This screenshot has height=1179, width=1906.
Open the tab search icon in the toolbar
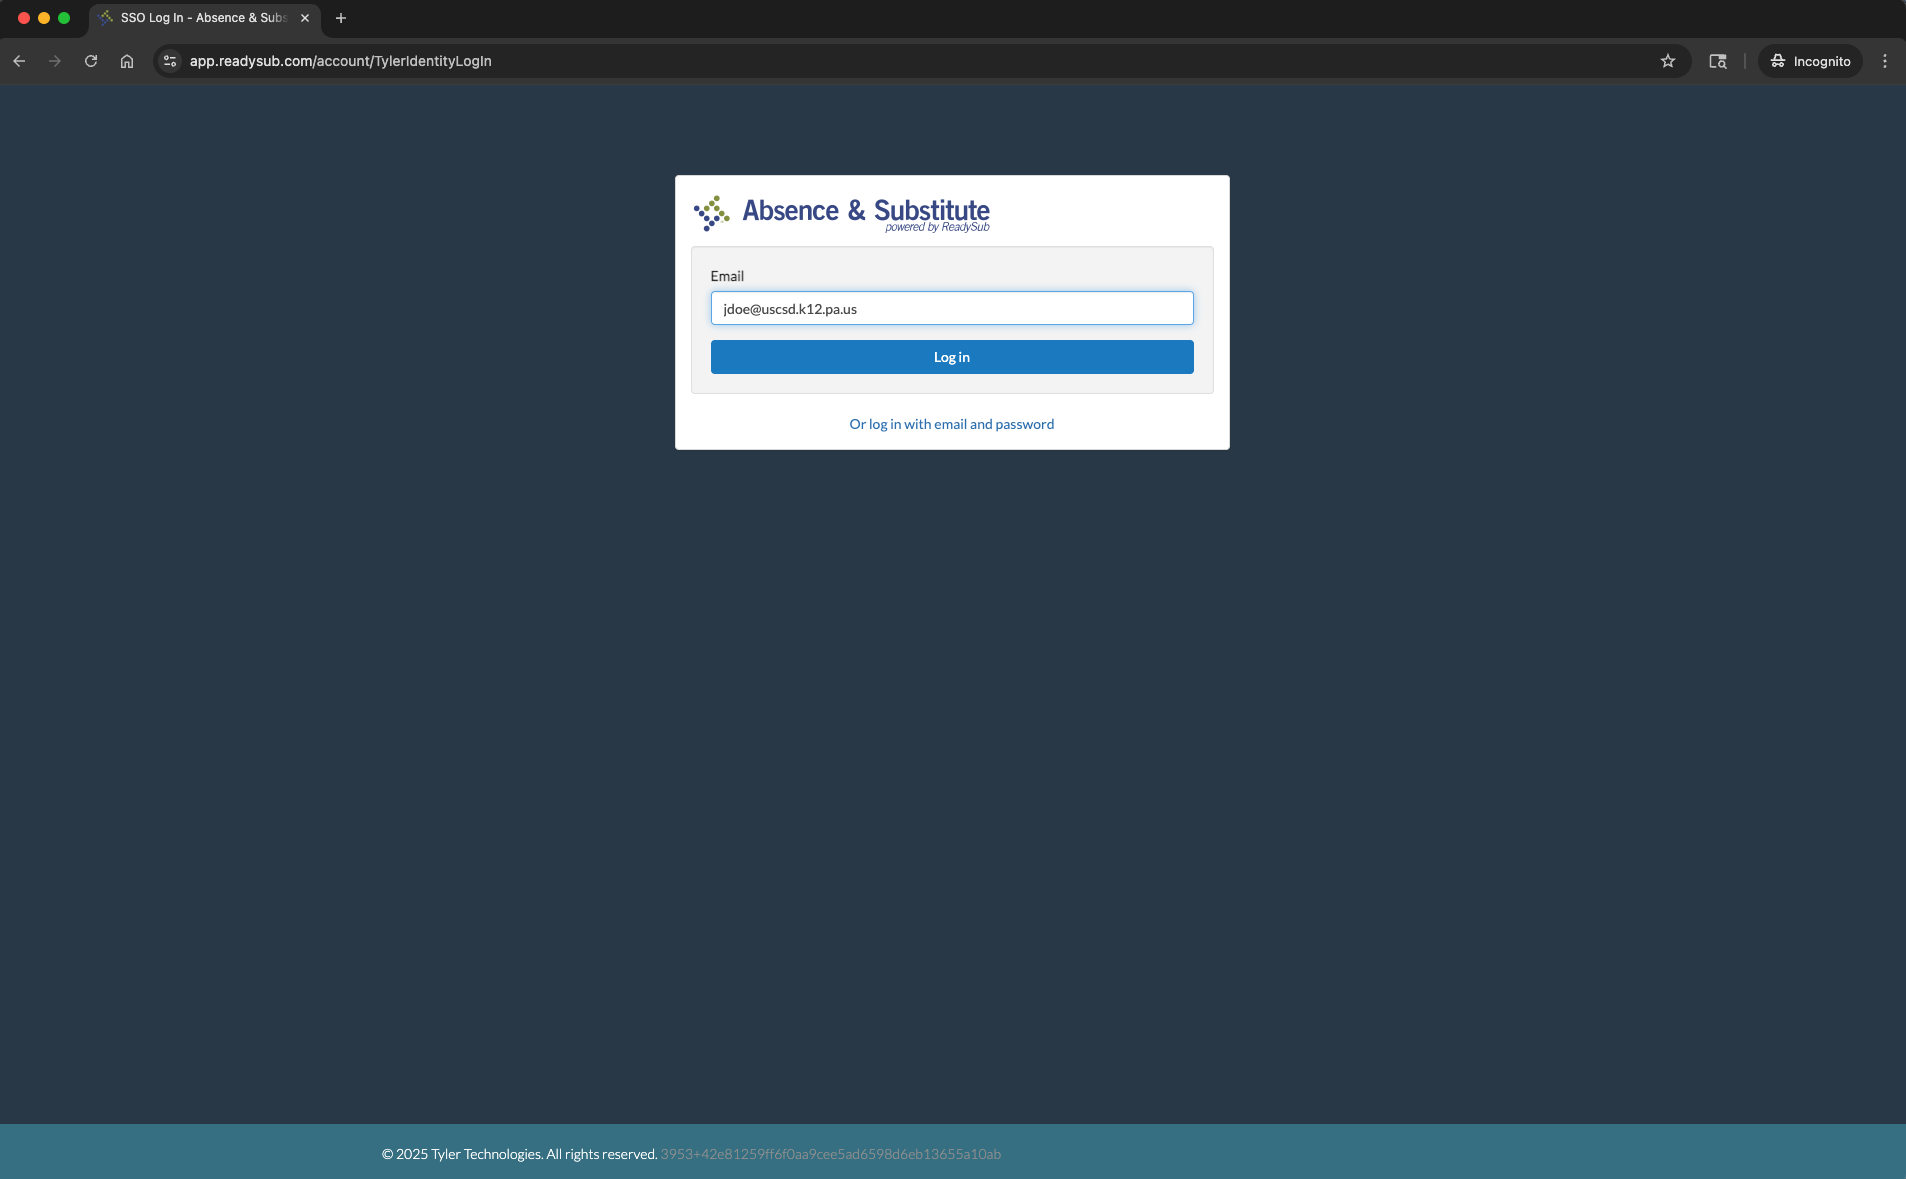[1718, 61]
